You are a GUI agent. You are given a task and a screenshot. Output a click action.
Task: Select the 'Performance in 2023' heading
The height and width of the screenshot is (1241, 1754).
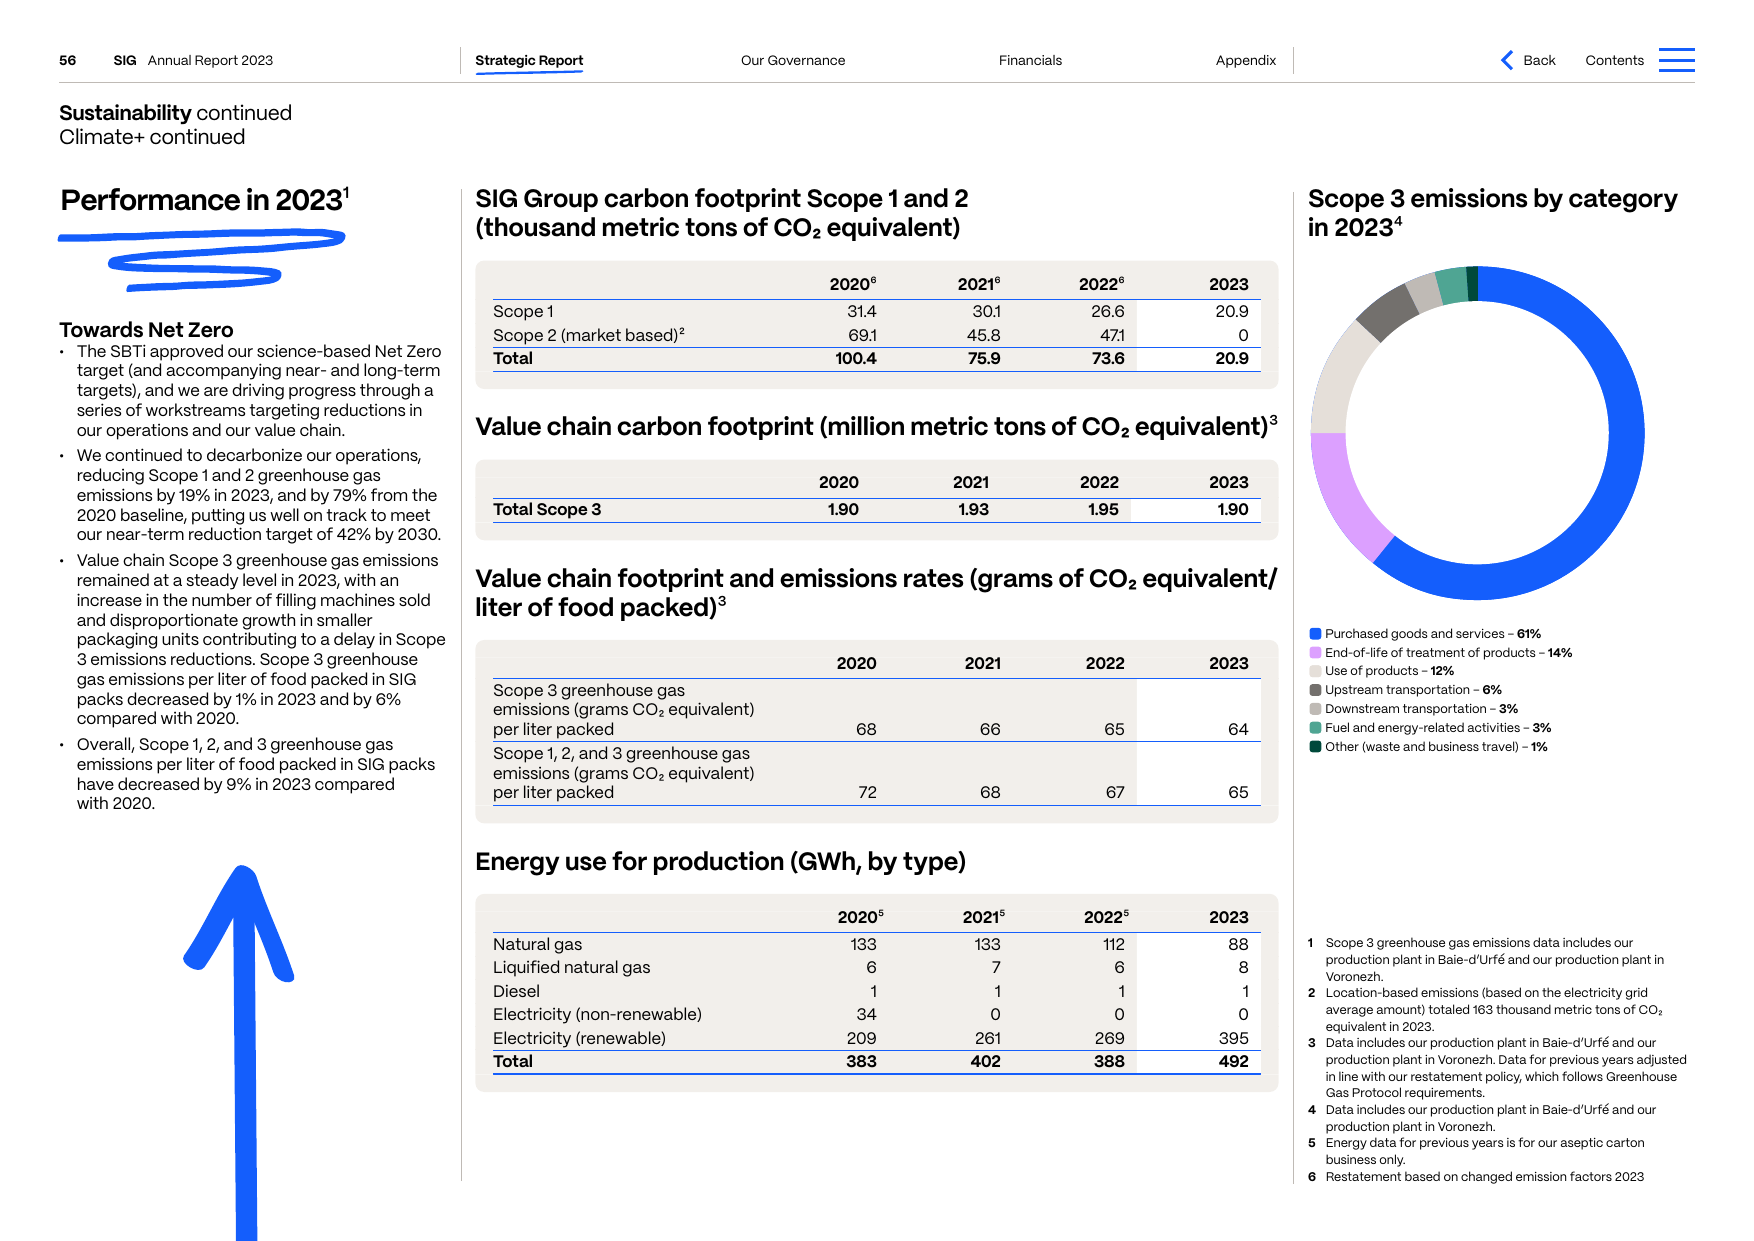[205, 200]
